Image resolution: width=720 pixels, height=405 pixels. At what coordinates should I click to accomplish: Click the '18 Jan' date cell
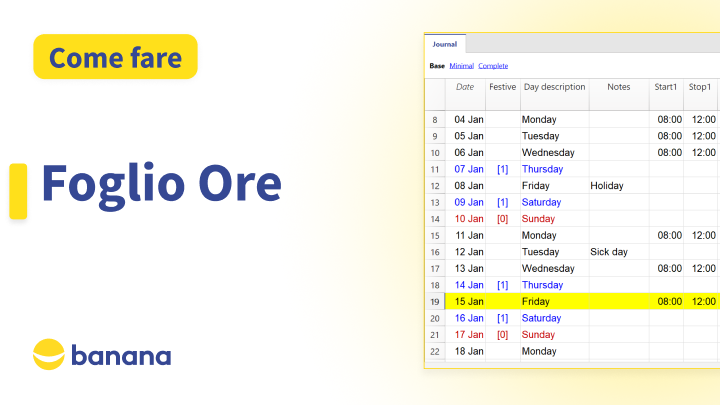[x=466, y=351]
